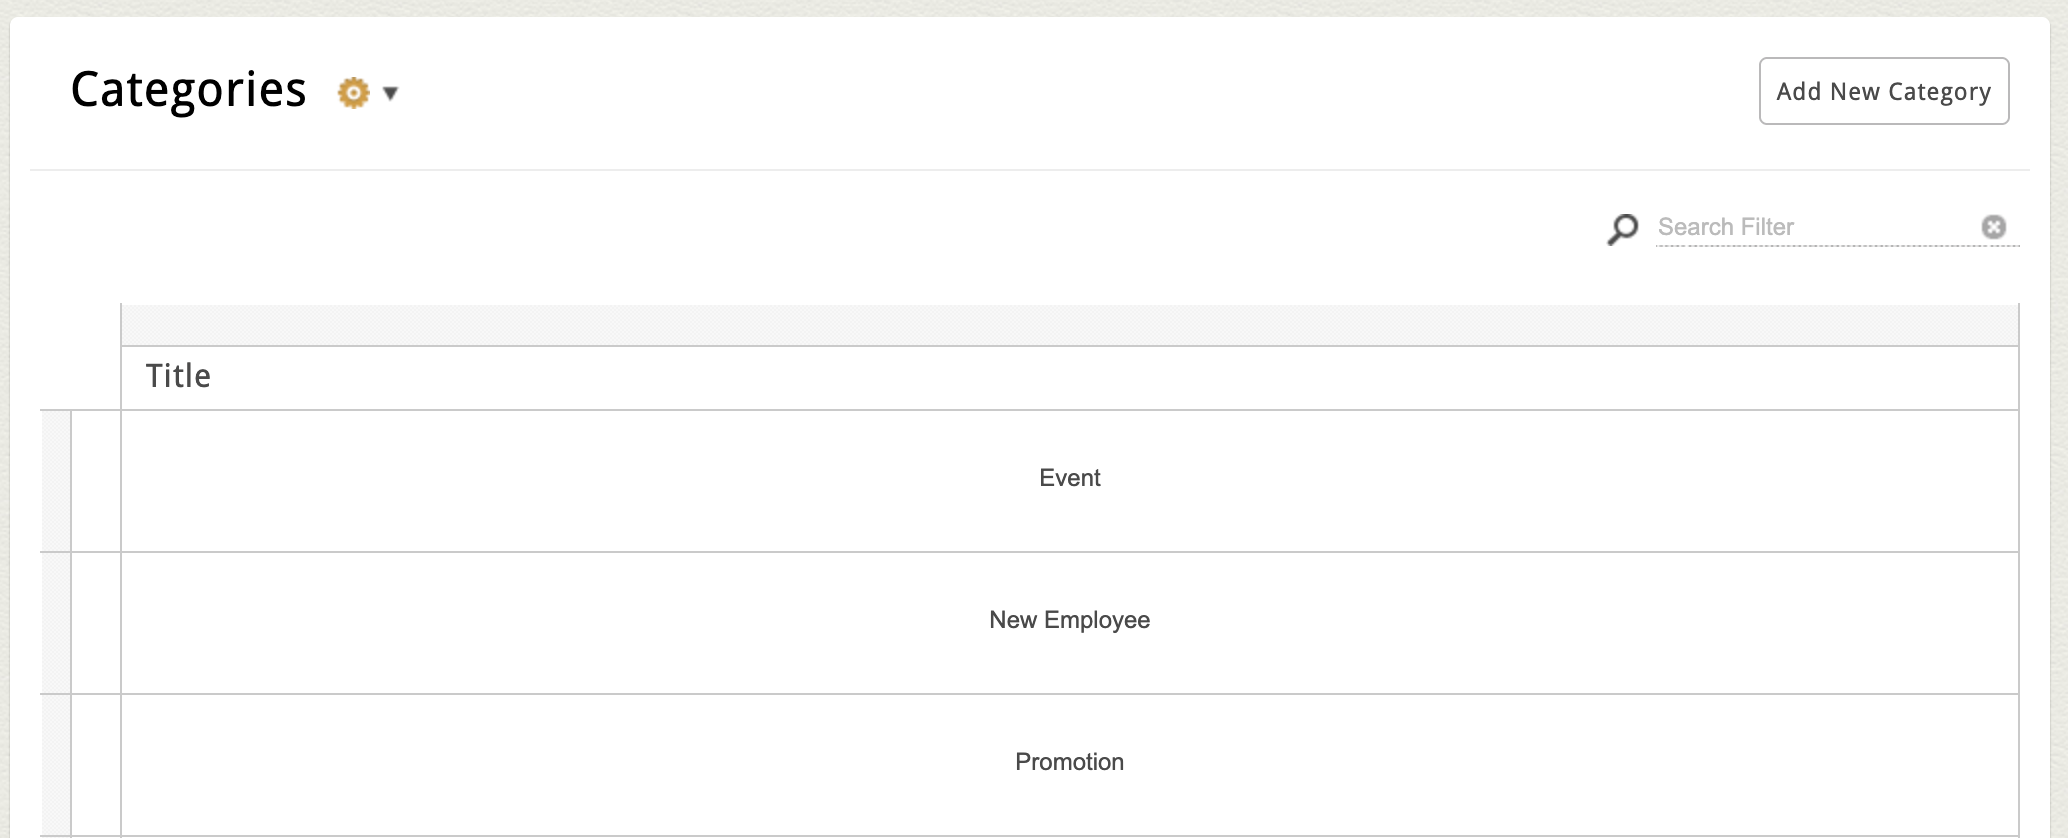Open the Event category
This screenshot has width=2068, height=838.
pyautogui.click(x=1069, y=479)
